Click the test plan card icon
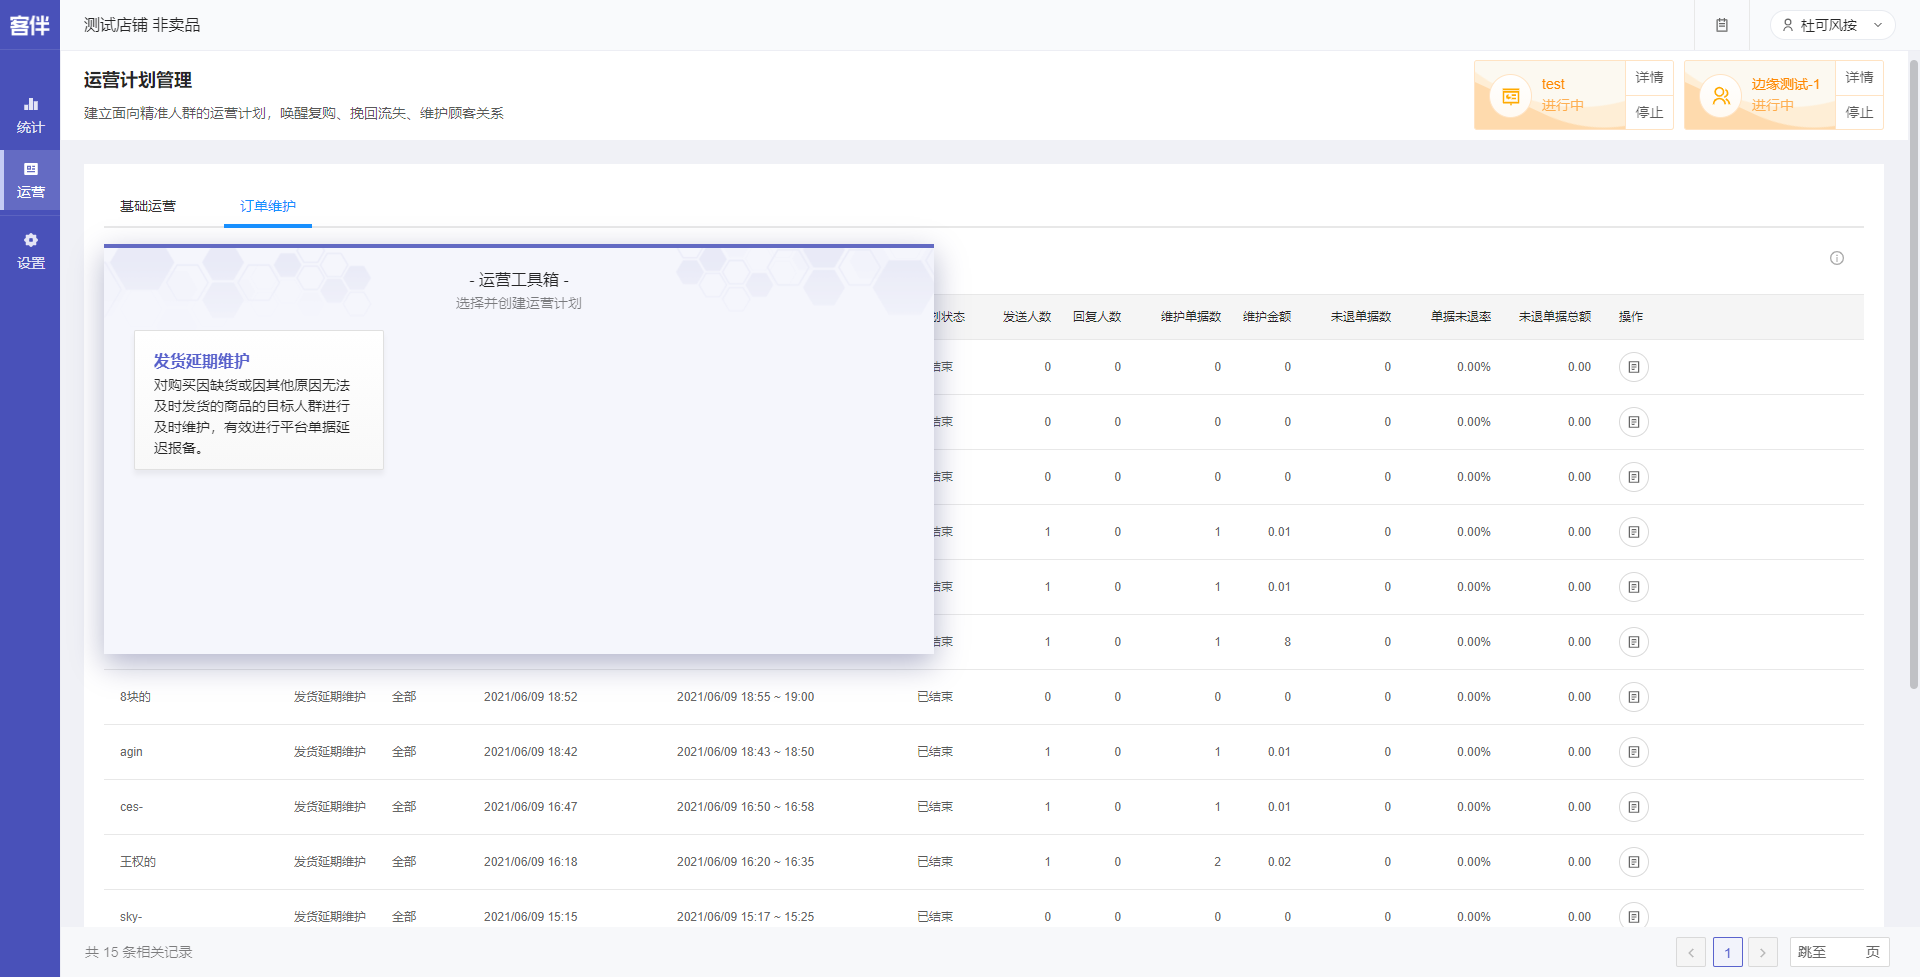The width and height of the screenshot is (1920, 977). pos(1511,96)
